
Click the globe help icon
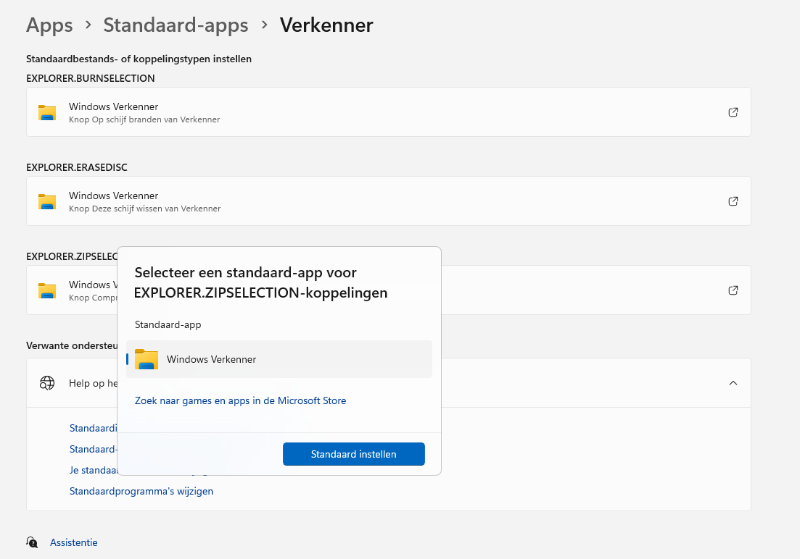point(47,383)
